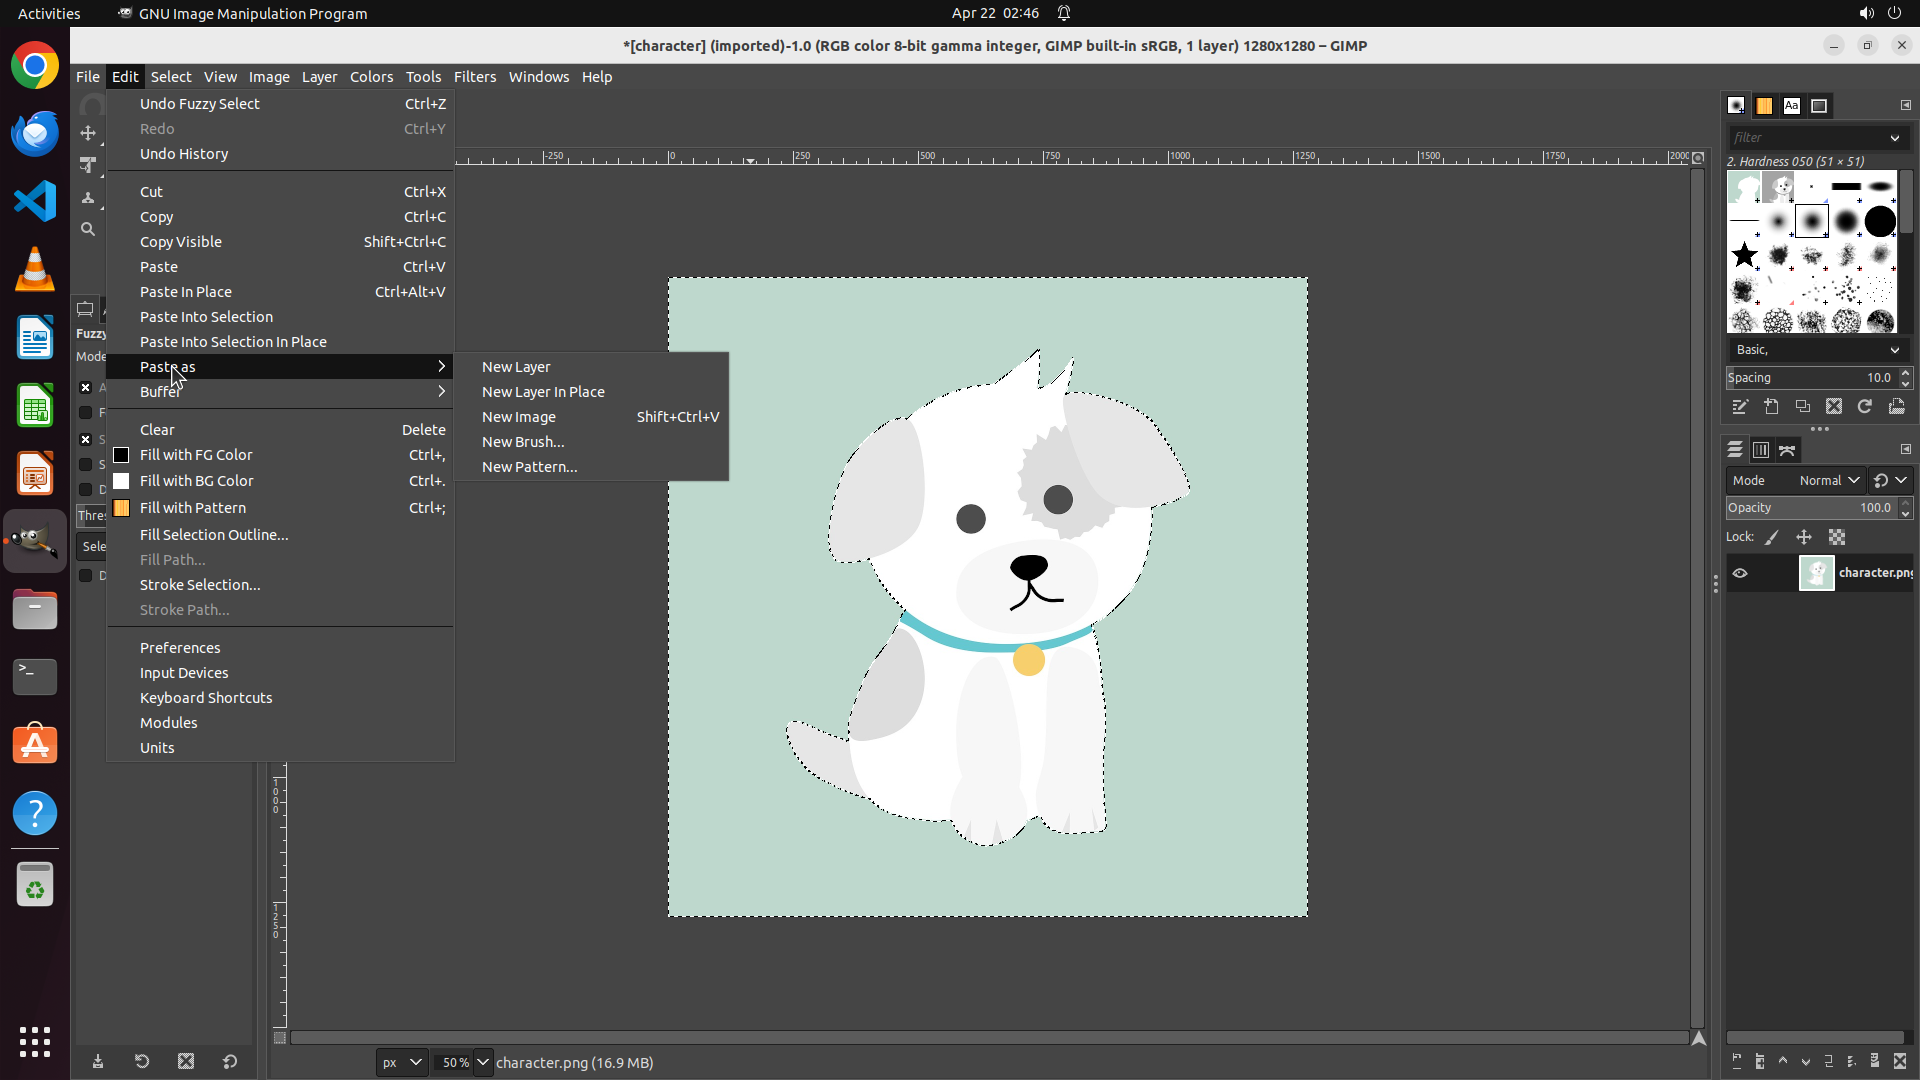Click Stroke Selection... menu entry

click(x=200, y=585)
